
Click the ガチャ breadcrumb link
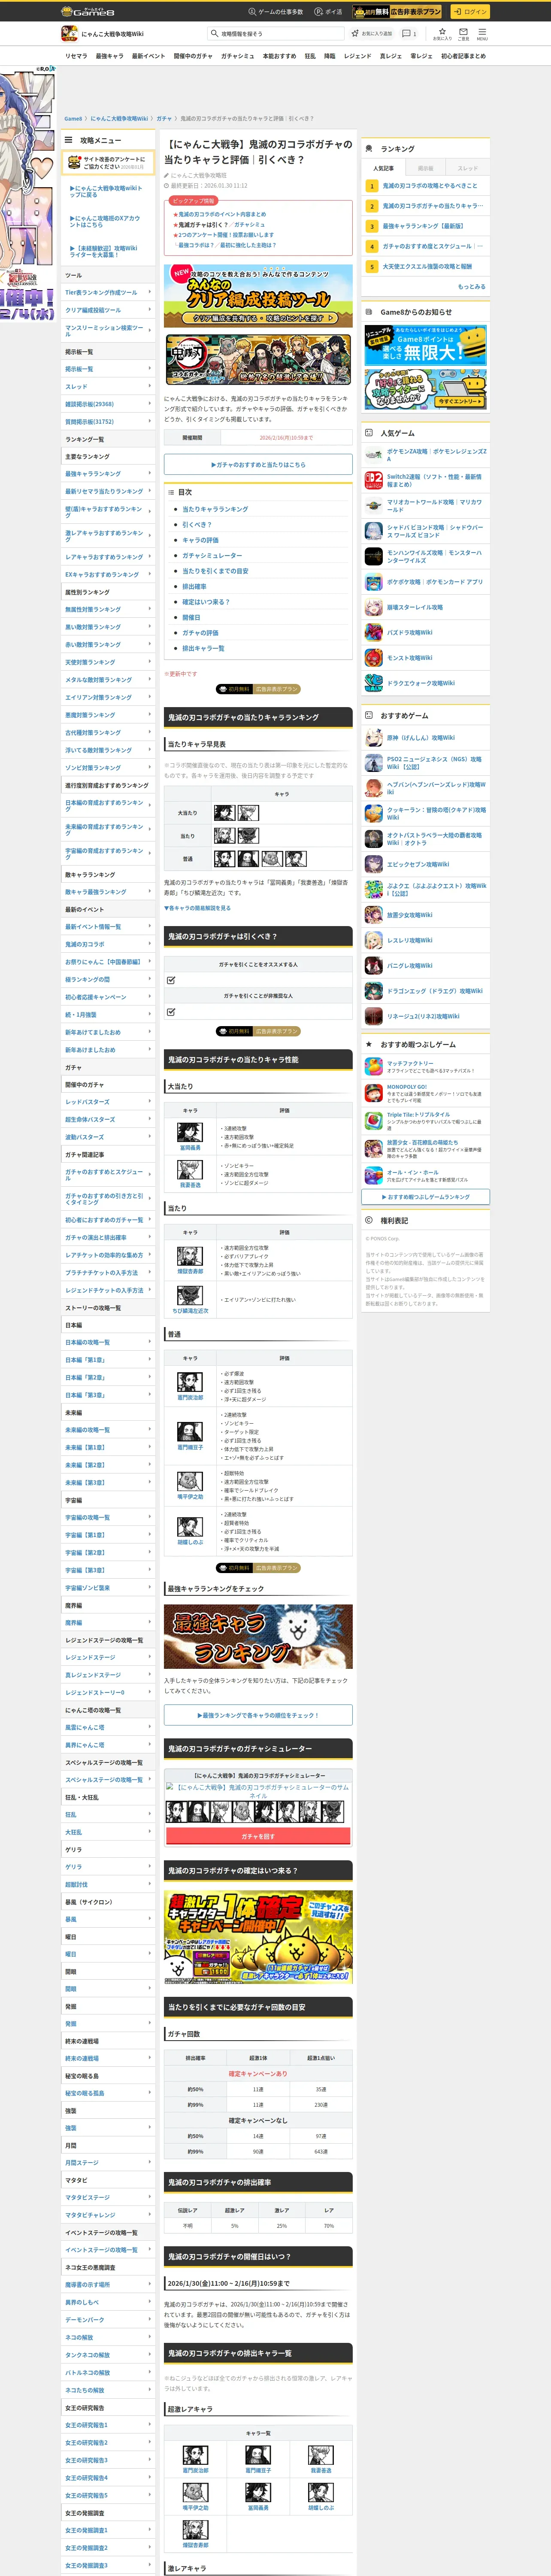(164, 119)
